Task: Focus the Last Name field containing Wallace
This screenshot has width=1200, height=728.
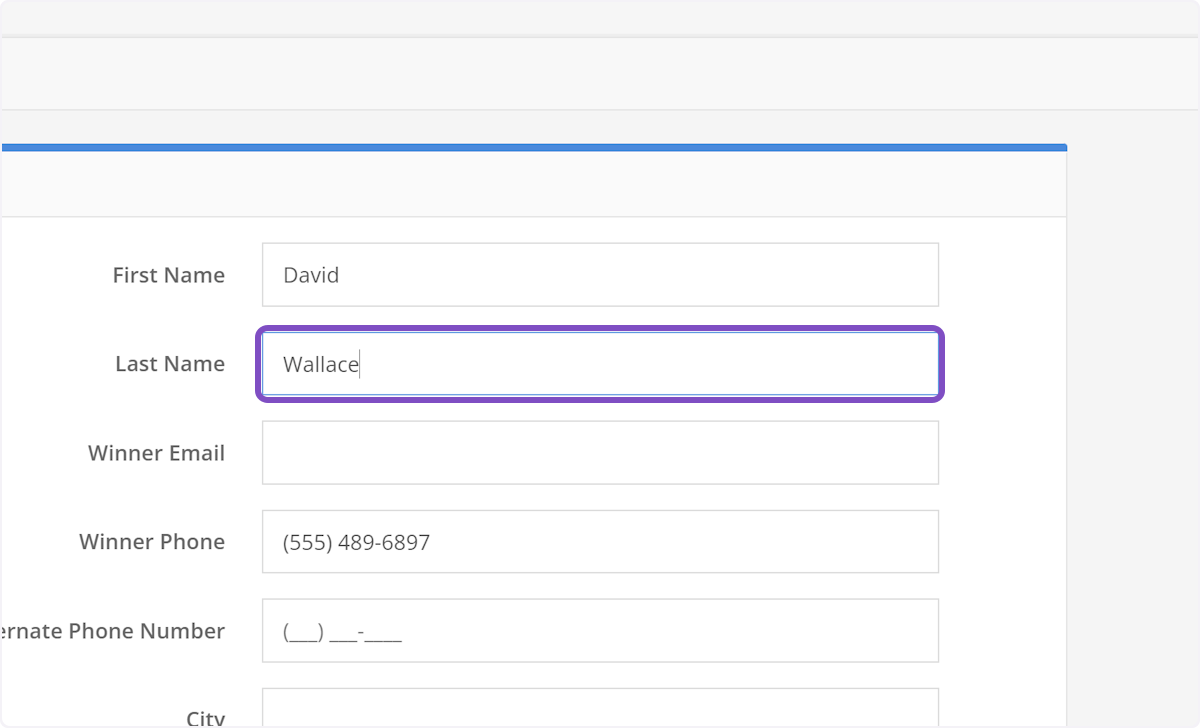Action: (x=600, y=364)
